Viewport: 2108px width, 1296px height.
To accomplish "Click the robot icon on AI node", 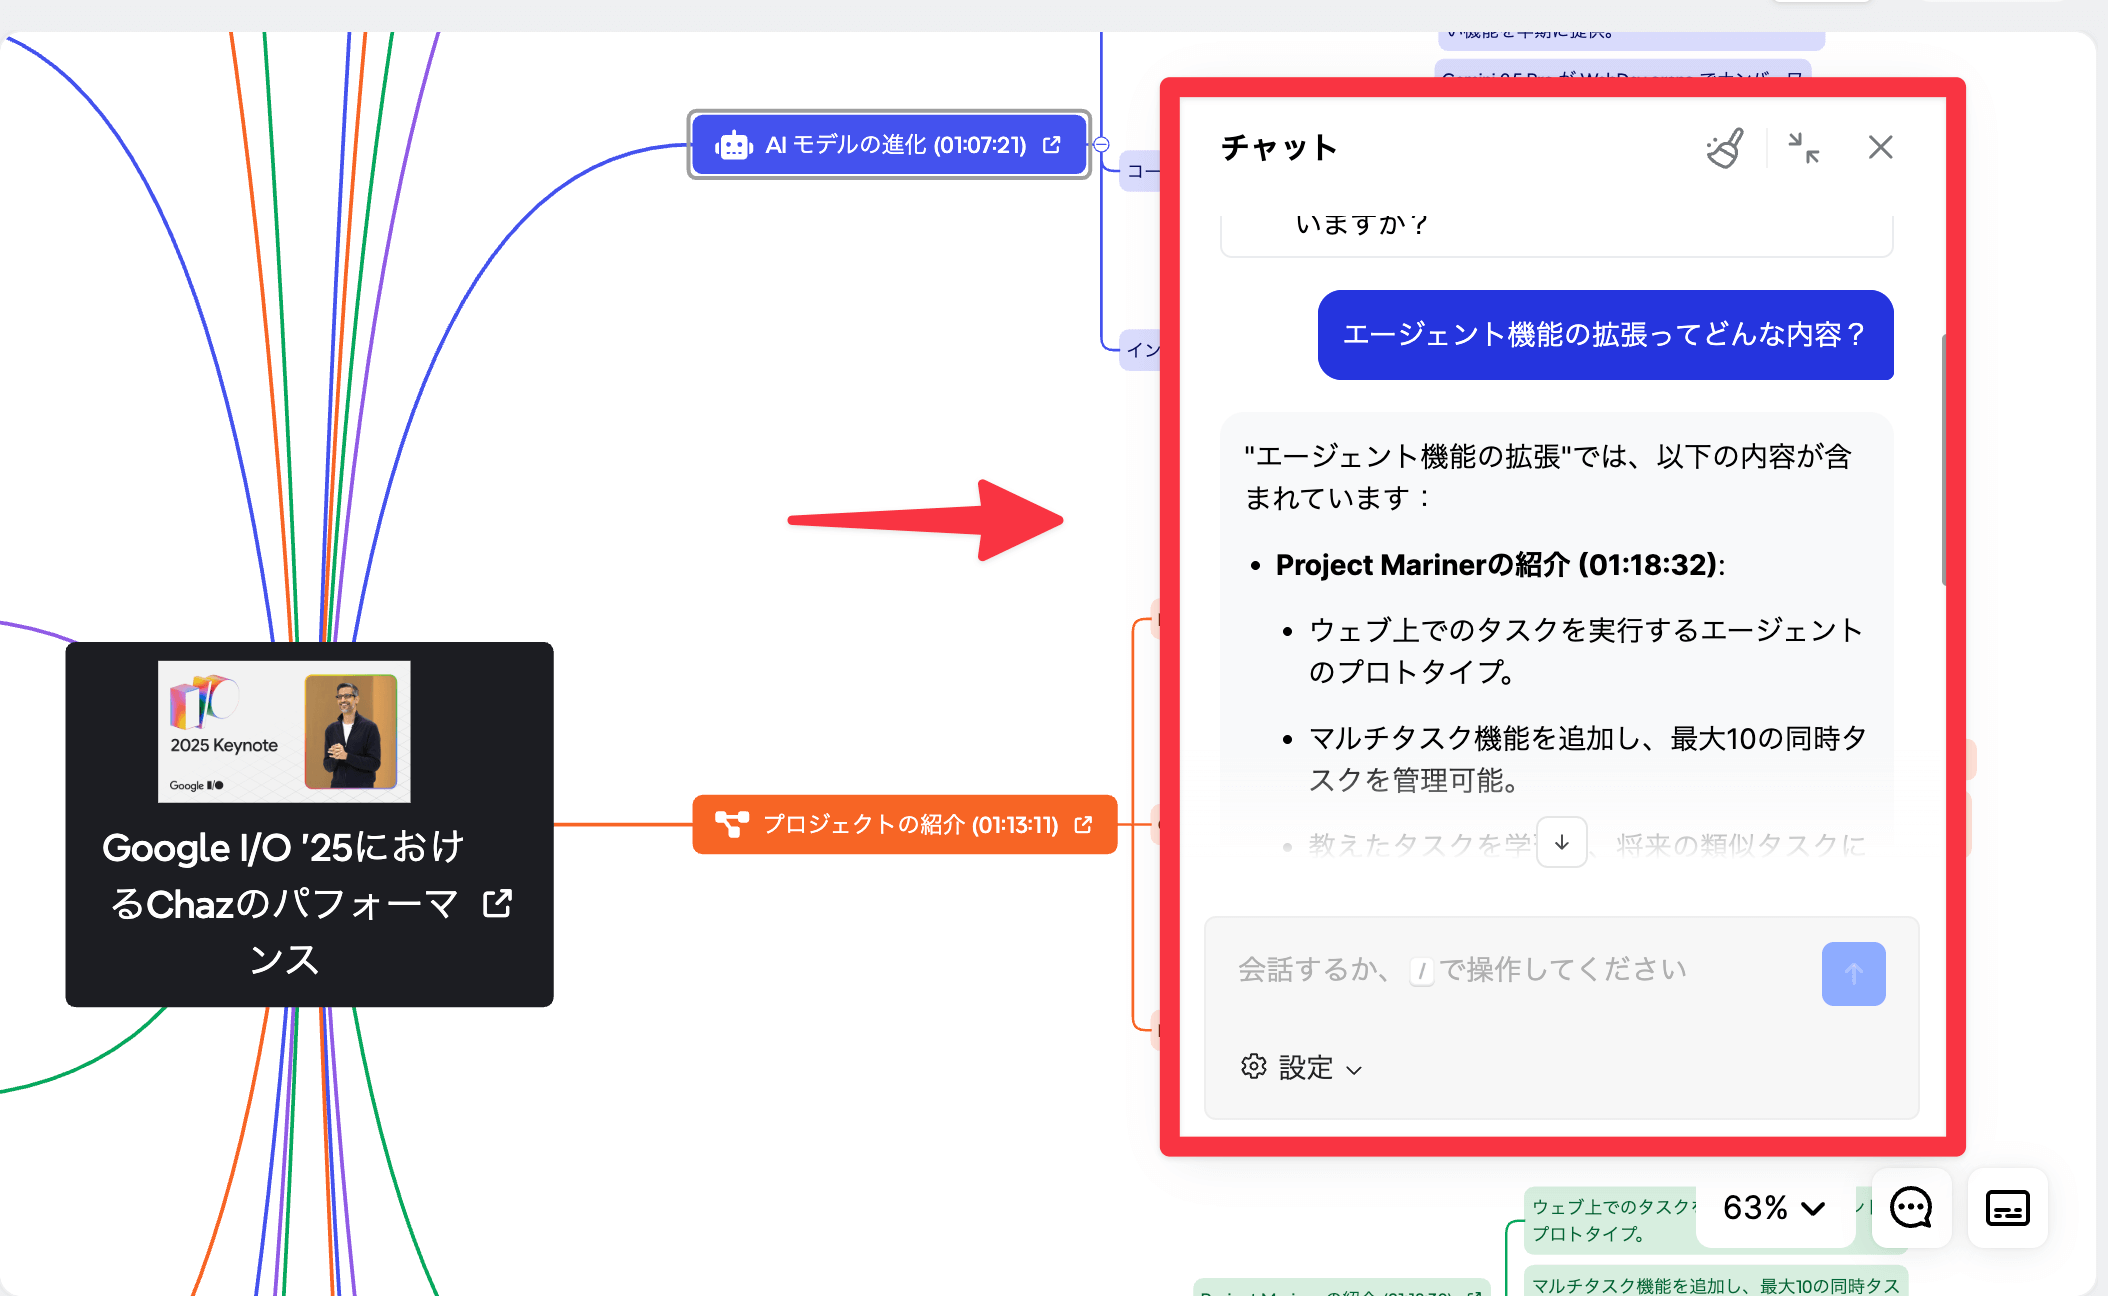I will click(733, 146).
